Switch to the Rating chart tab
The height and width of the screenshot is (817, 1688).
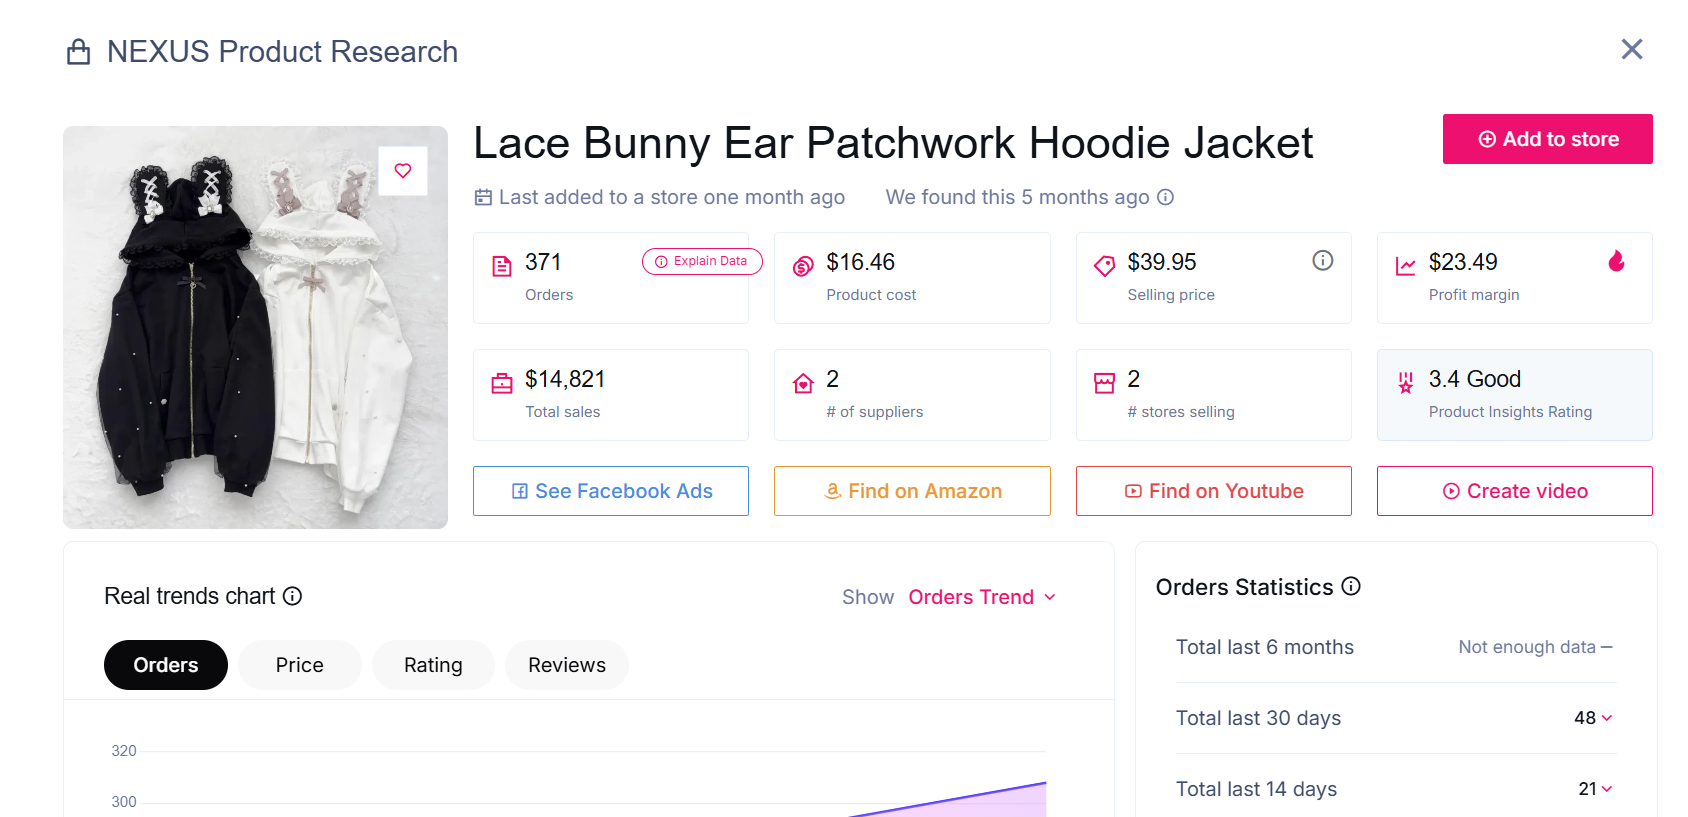point(433,665)
